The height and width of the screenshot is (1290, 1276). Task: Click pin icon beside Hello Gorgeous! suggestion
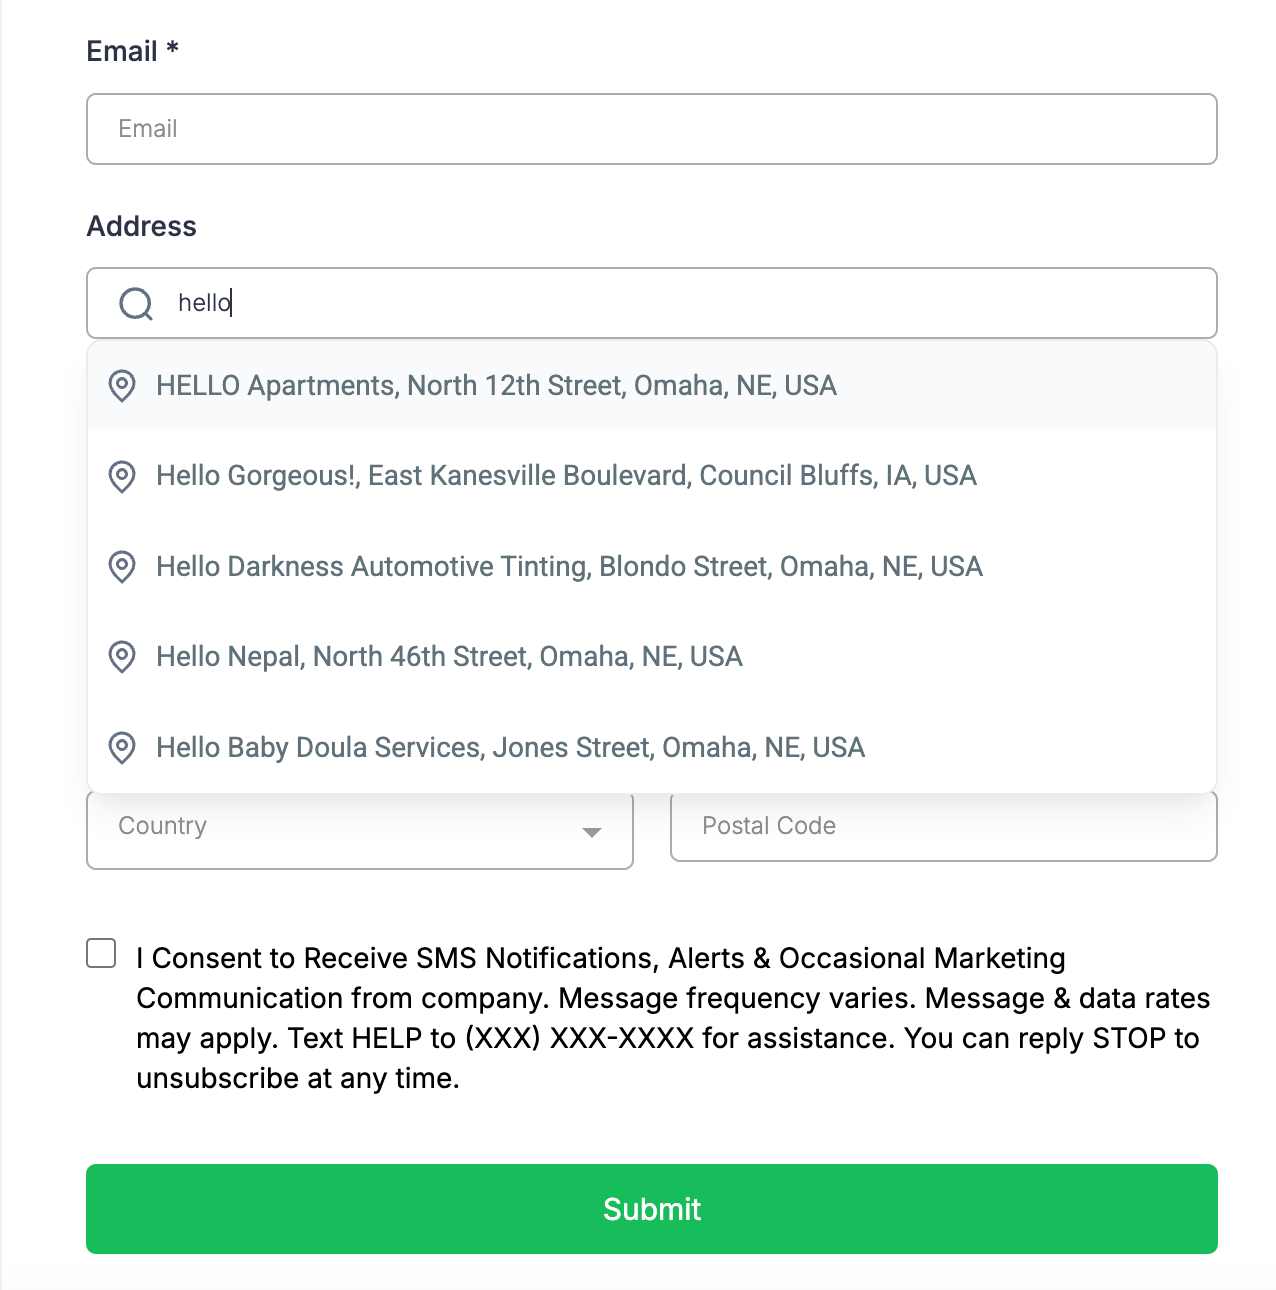122,476
